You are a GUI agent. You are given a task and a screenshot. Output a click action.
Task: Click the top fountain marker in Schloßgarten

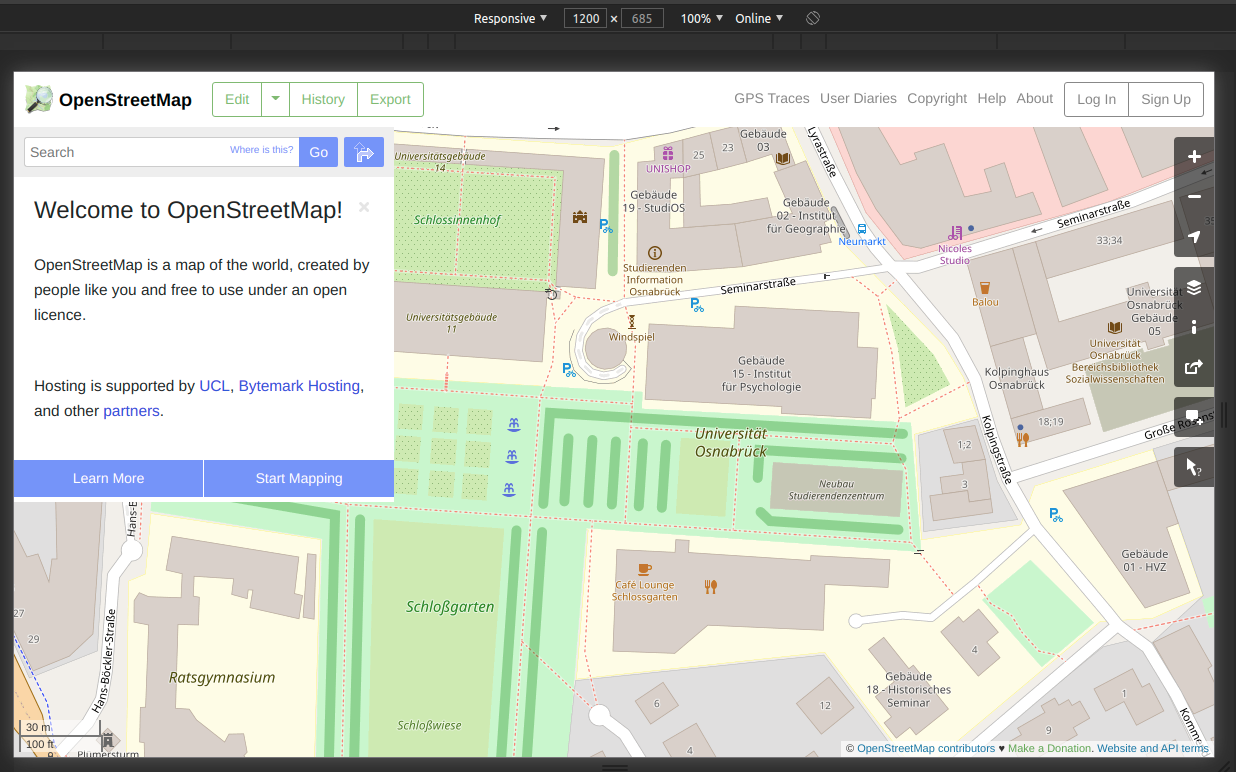click(x=514, y=425)
